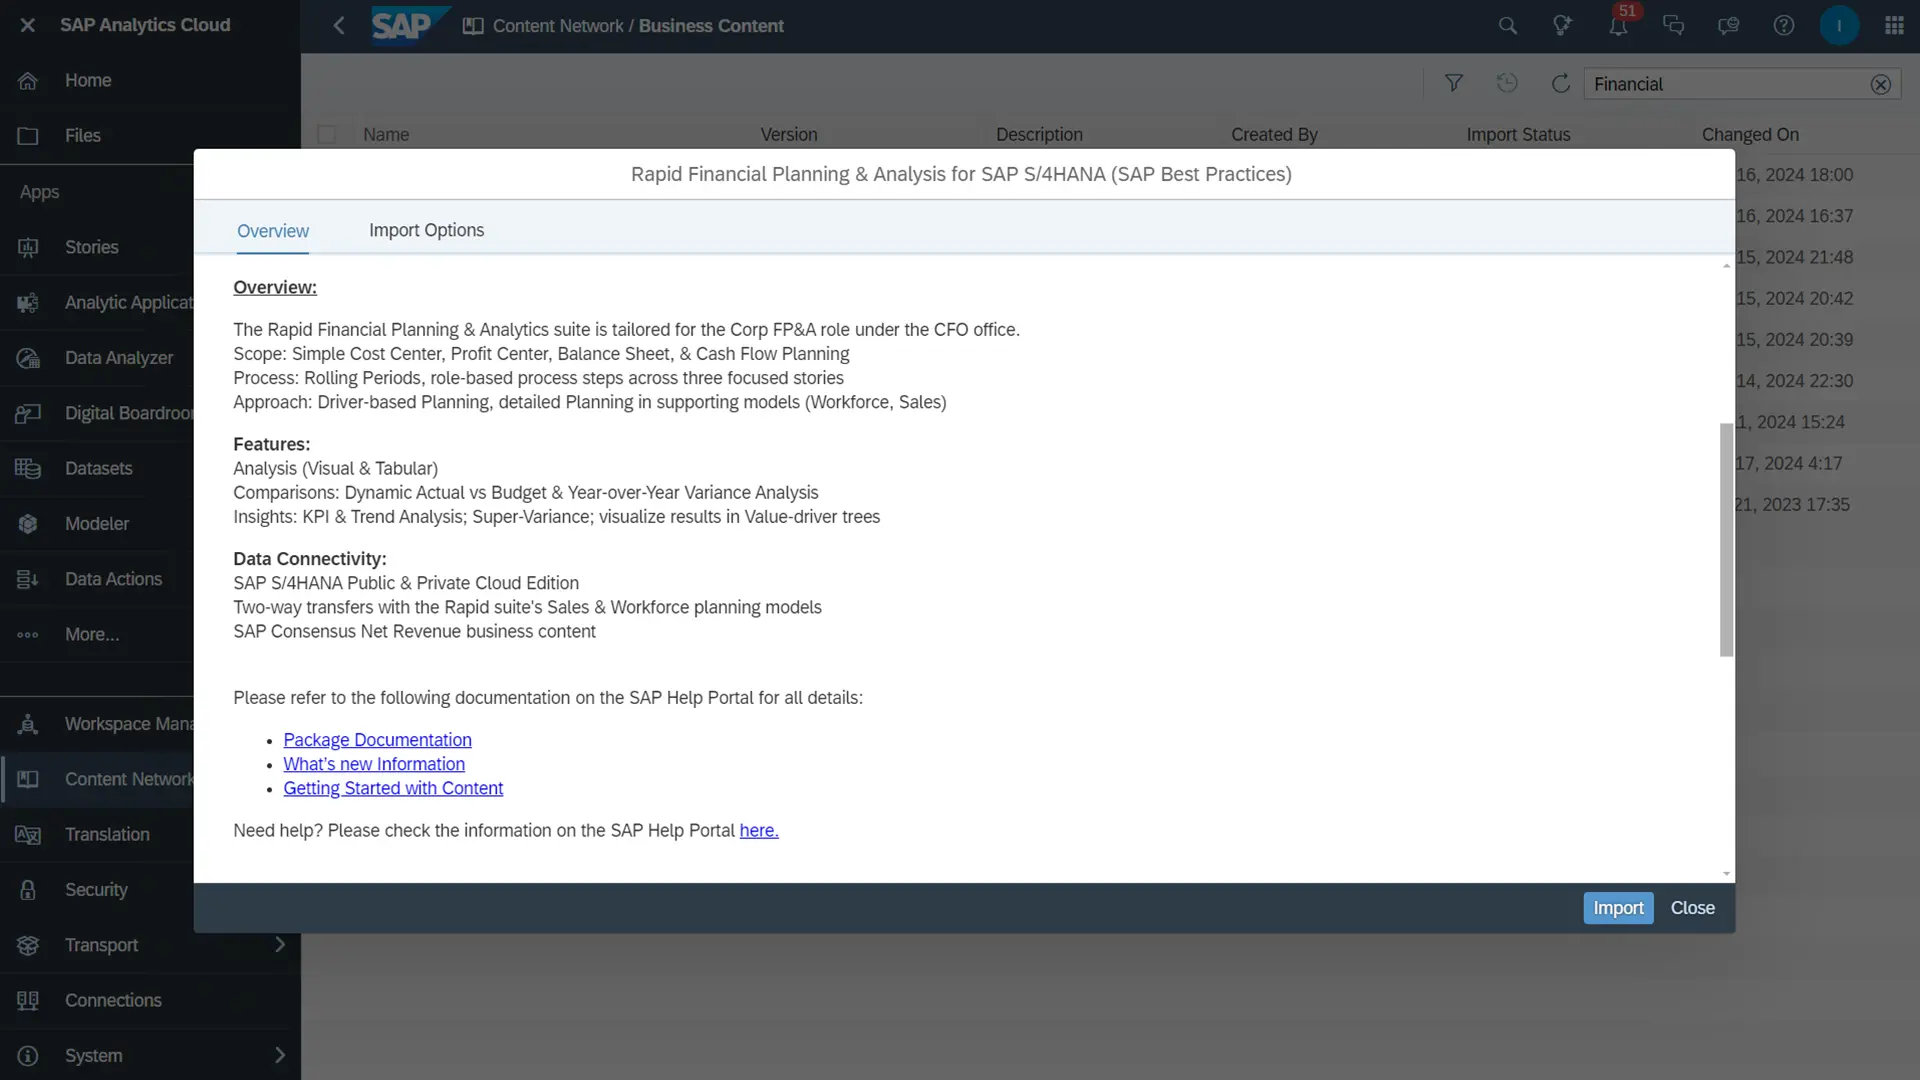Open Content Network breadcrumb

coord(558,26)
